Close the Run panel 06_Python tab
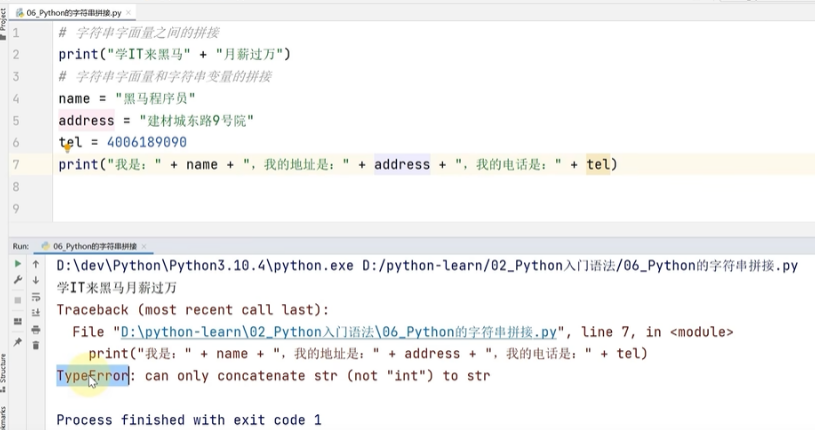Screen dimensions: 815x430 click(144, 246)
